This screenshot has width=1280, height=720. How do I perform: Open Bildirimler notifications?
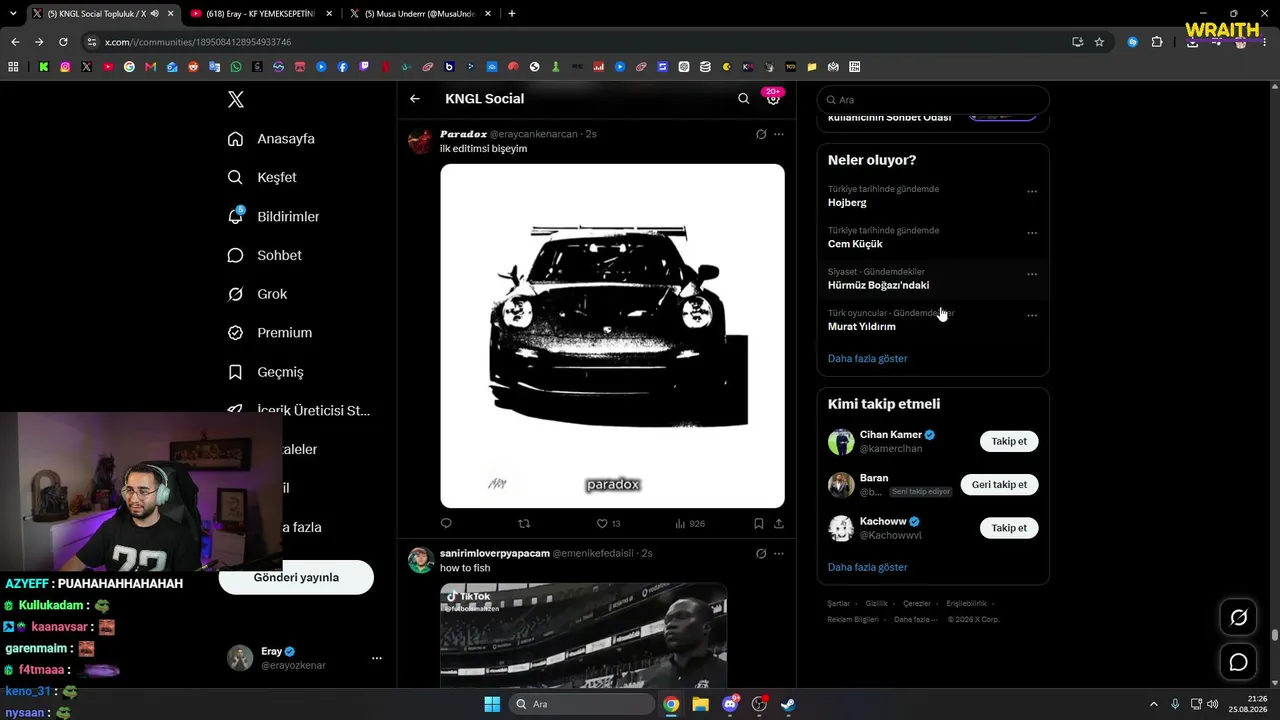(273, 216)
